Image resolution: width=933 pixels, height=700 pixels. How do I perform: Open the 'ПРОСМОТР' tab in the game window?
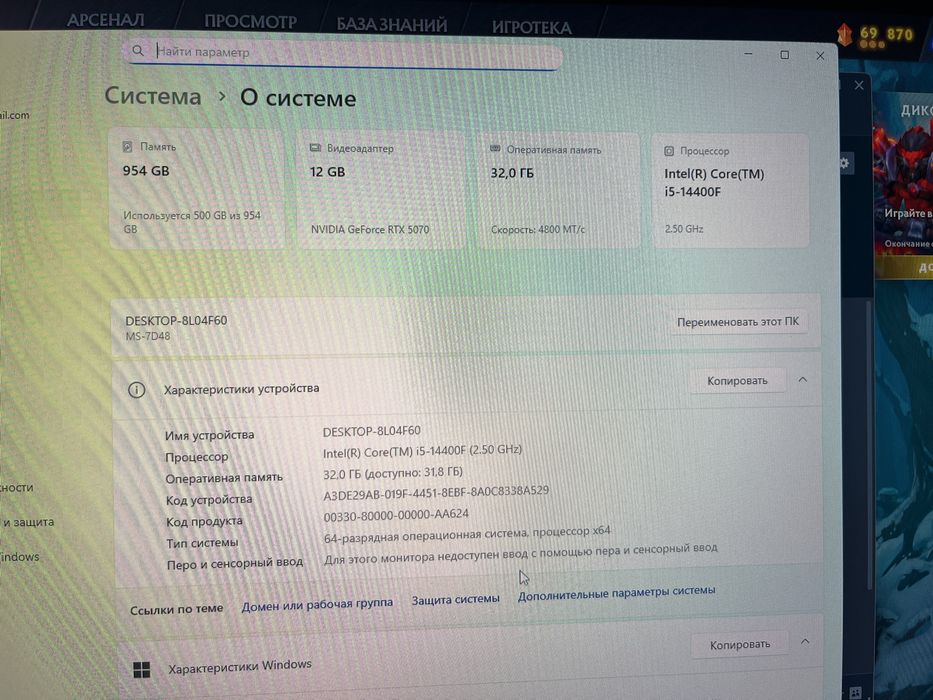tap(251, 21)
